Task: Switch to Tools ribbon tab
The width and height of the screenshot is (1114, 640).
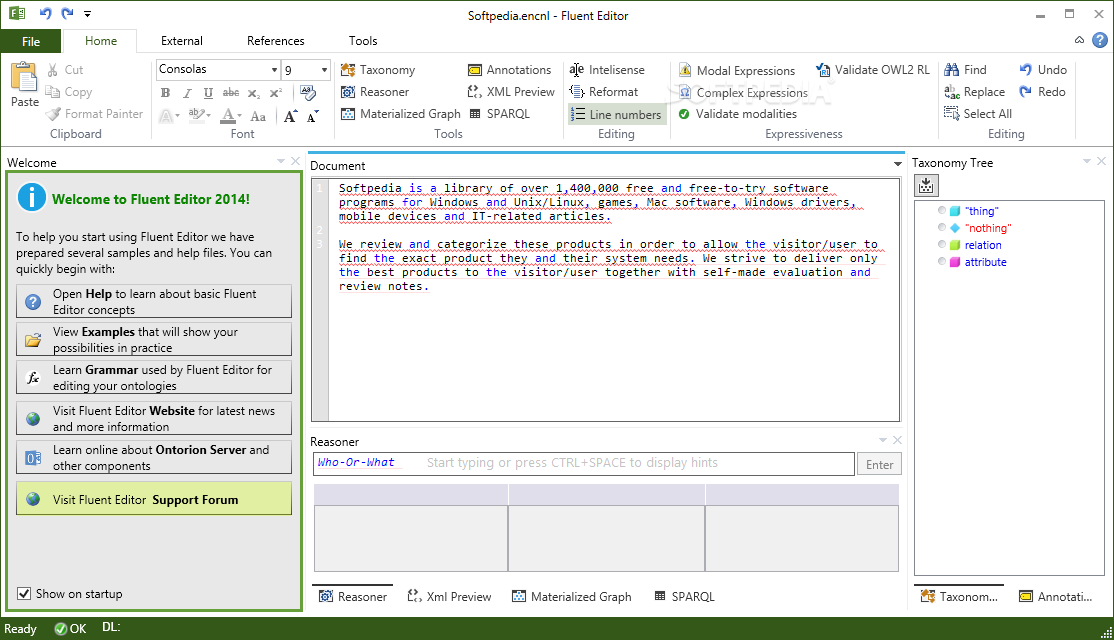Action: click(363, 41)
